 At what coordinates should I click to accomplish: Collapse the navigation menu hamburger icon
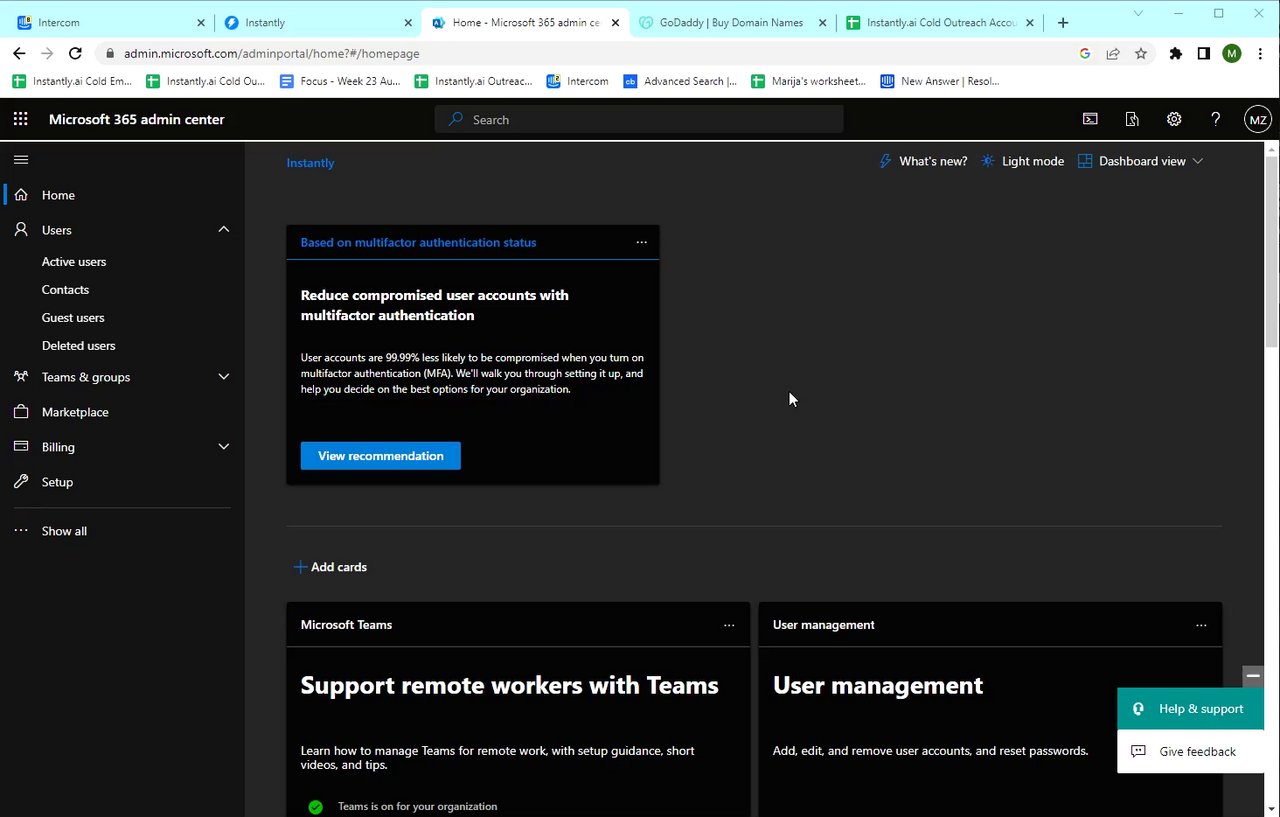coord(21,159)
